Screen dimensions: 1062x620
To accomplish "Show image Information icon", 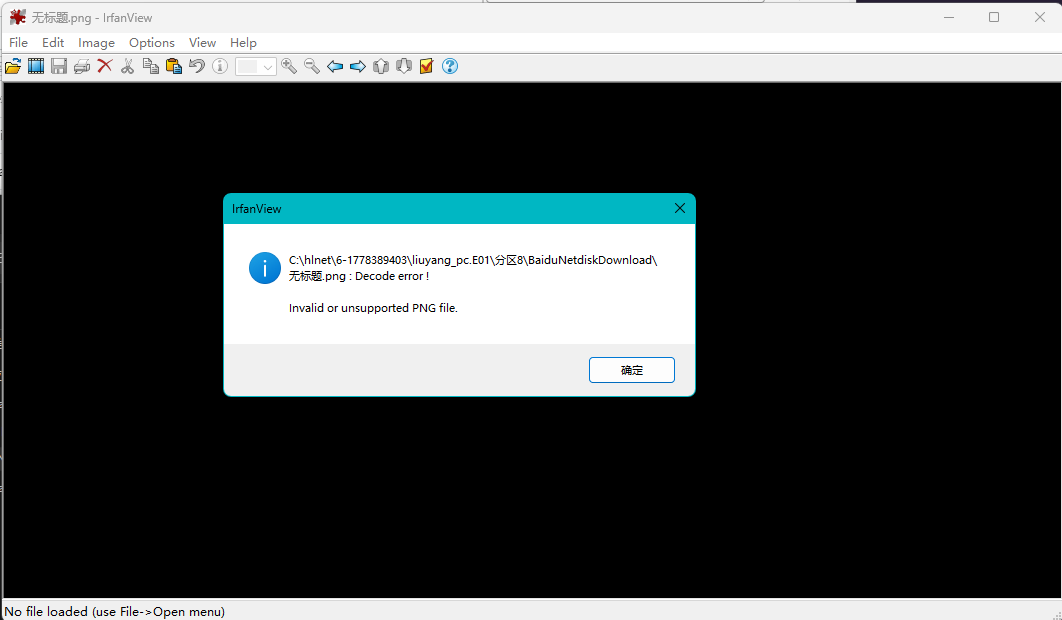I will point(219,66).
